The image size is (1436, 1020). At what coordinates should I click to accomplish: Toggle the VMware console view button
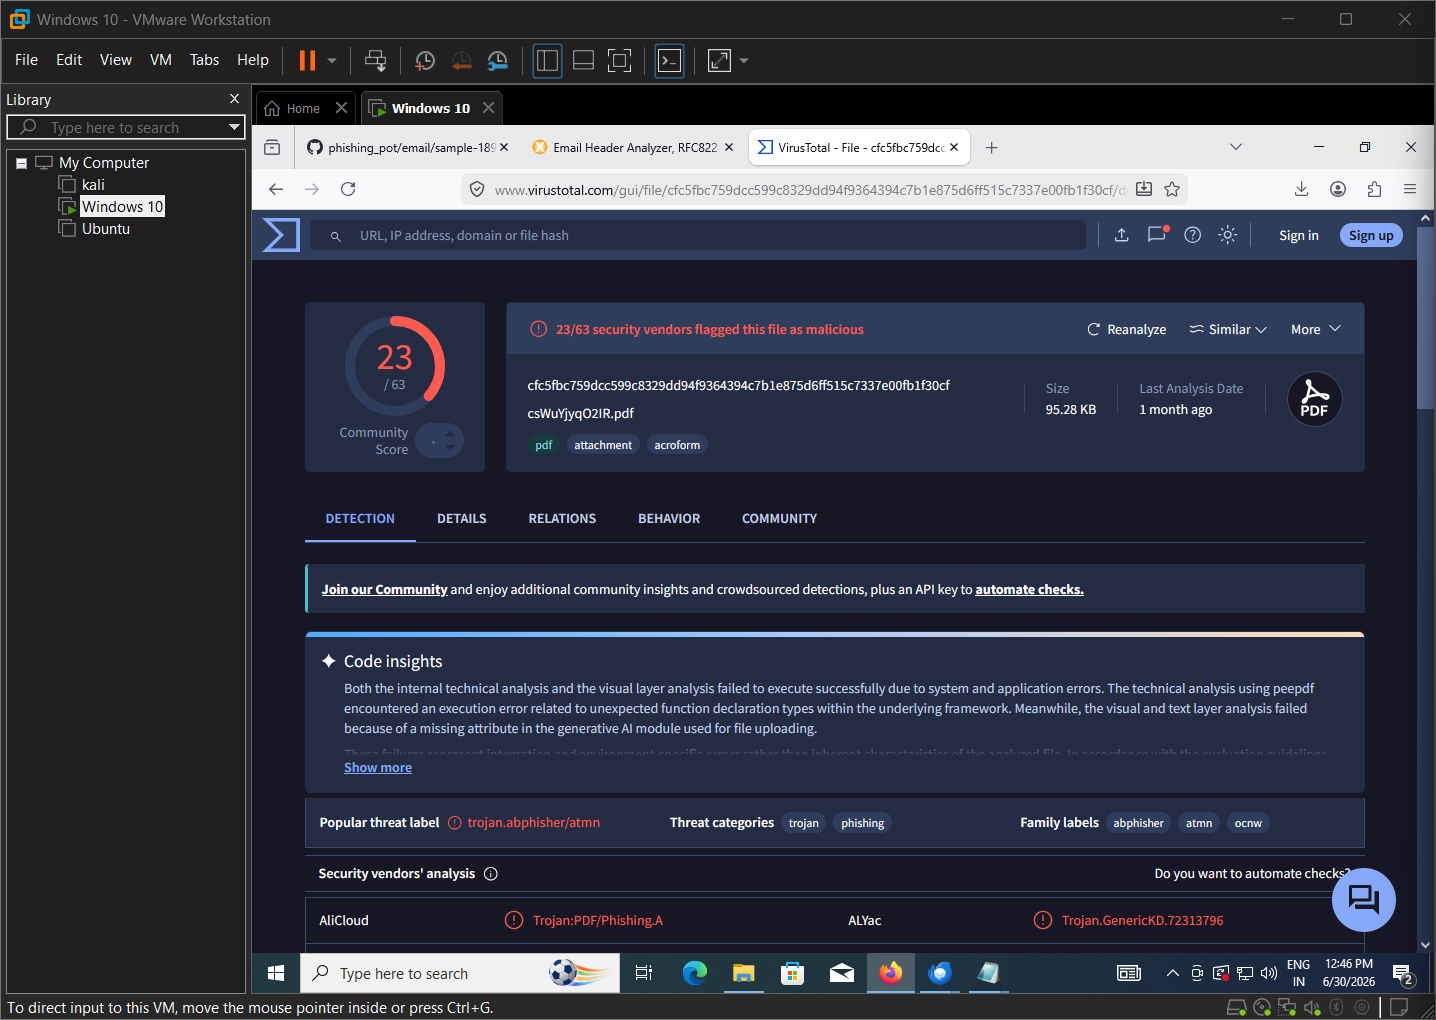[x=669, y=60]
